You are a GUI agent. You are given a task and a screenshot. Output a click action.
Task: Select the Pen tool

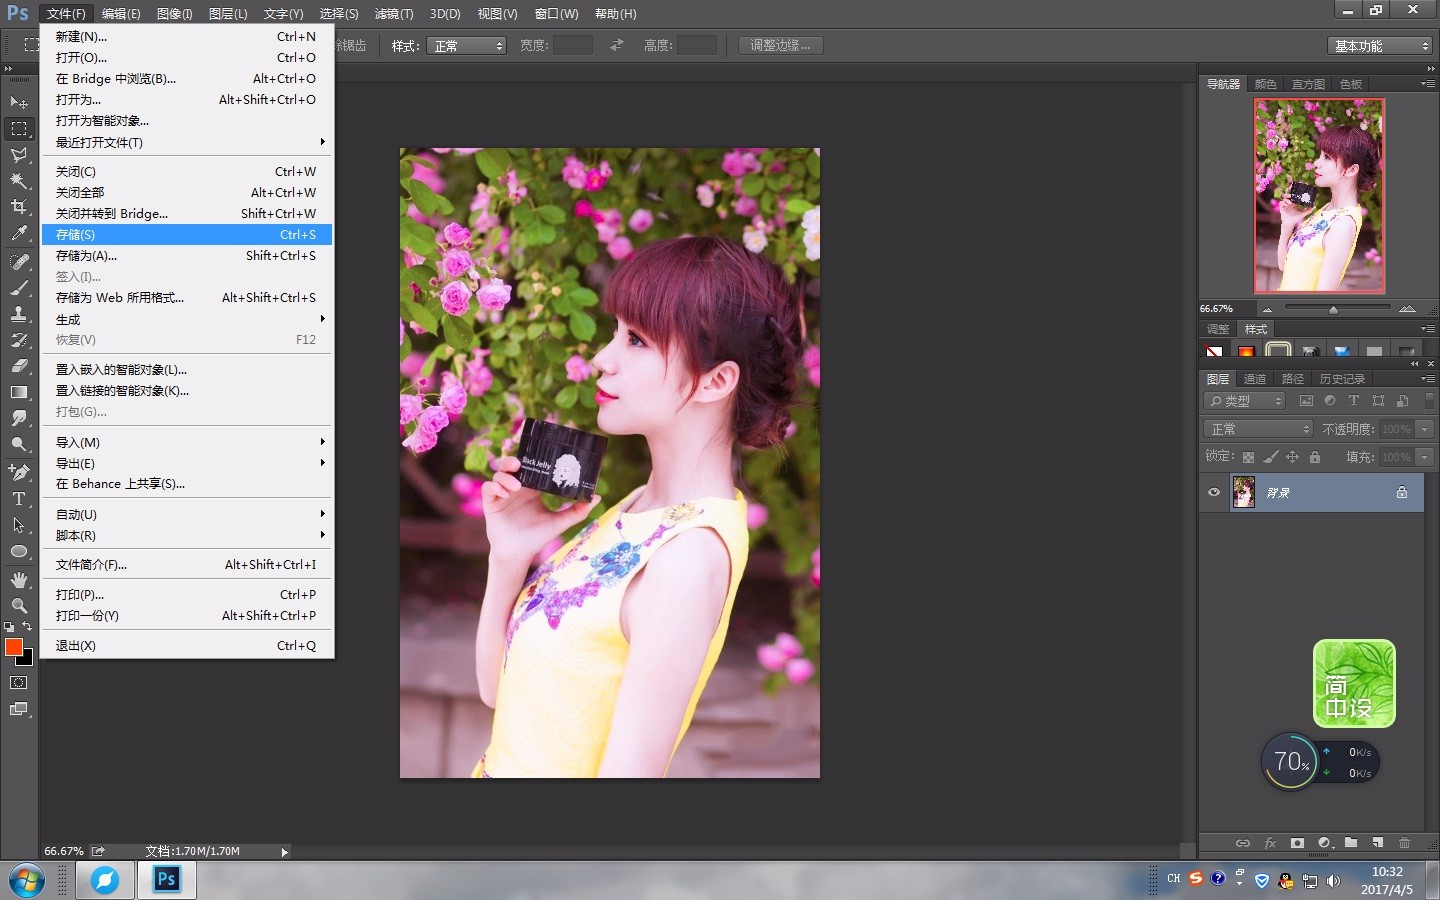tap(19, 472)
